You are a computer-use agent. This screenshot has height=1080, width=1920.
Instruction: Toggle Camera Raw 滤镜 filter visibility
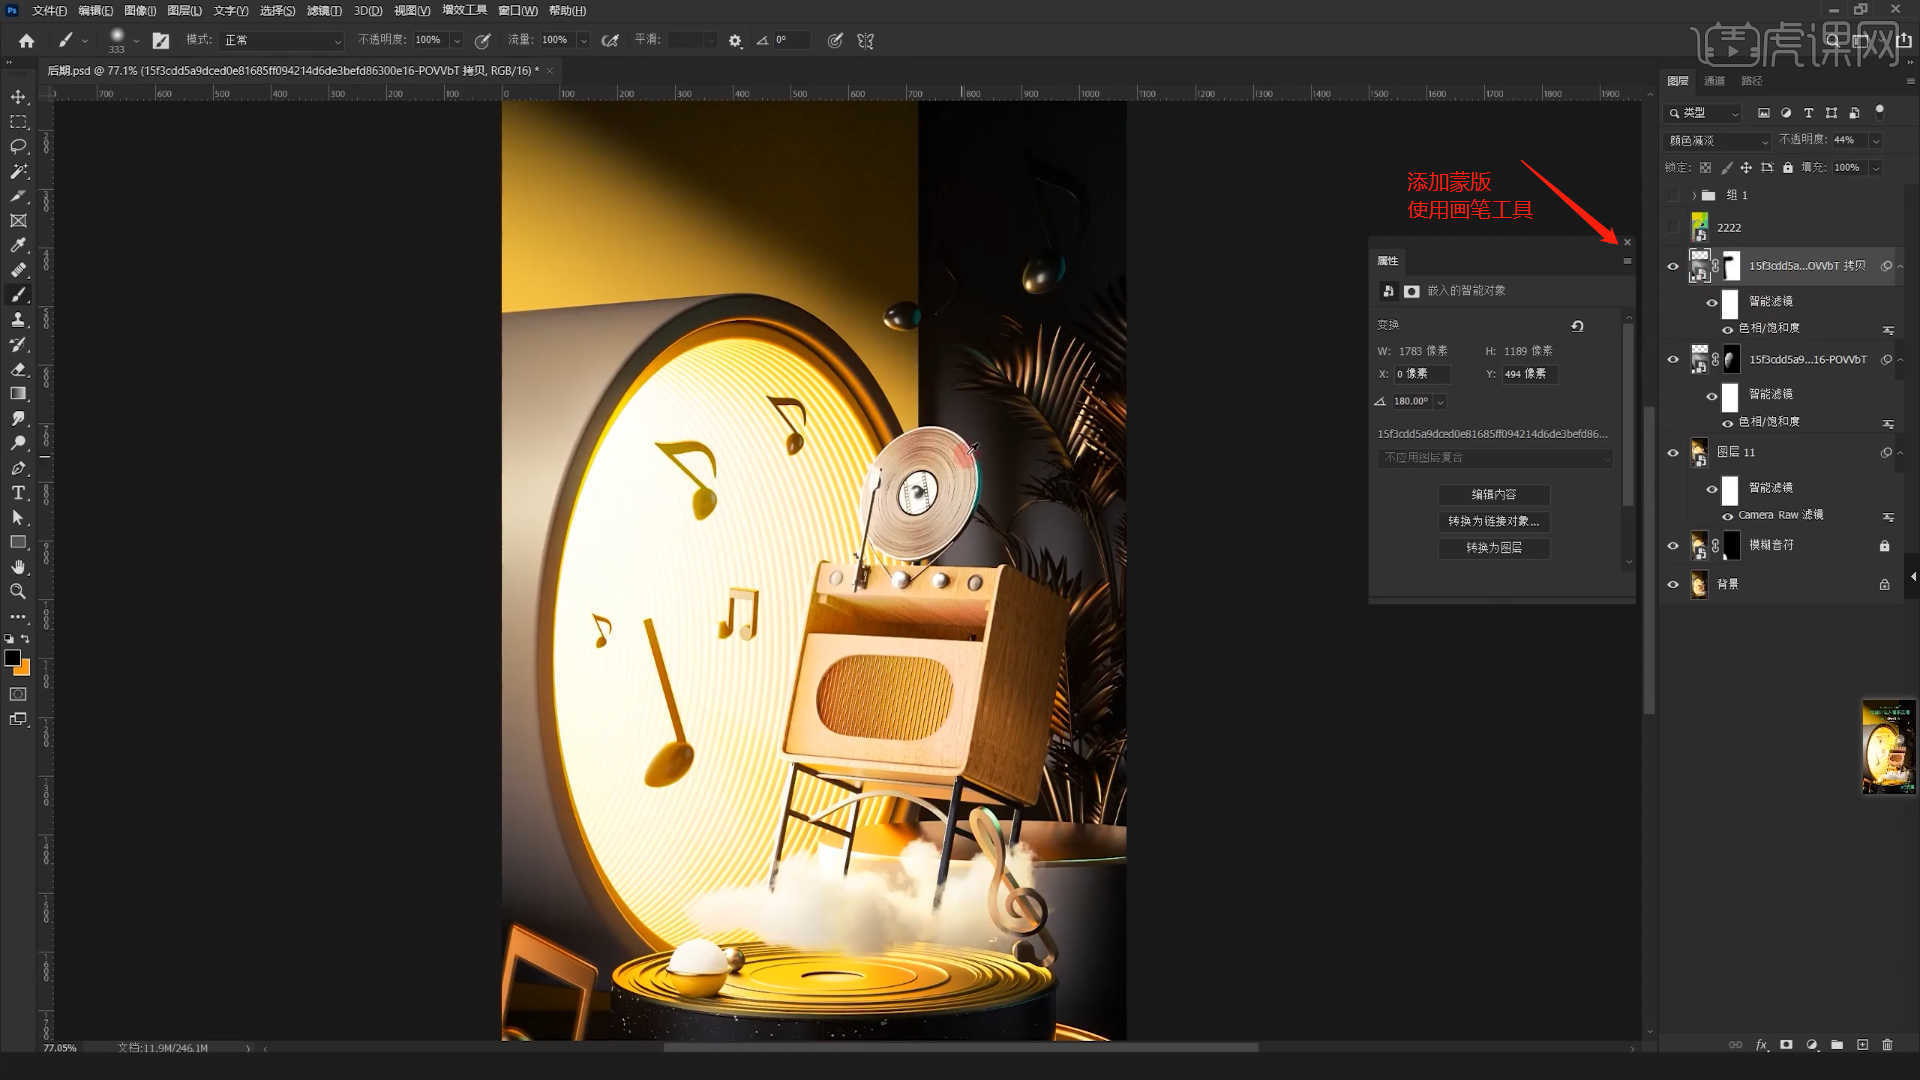[1727, 516]
